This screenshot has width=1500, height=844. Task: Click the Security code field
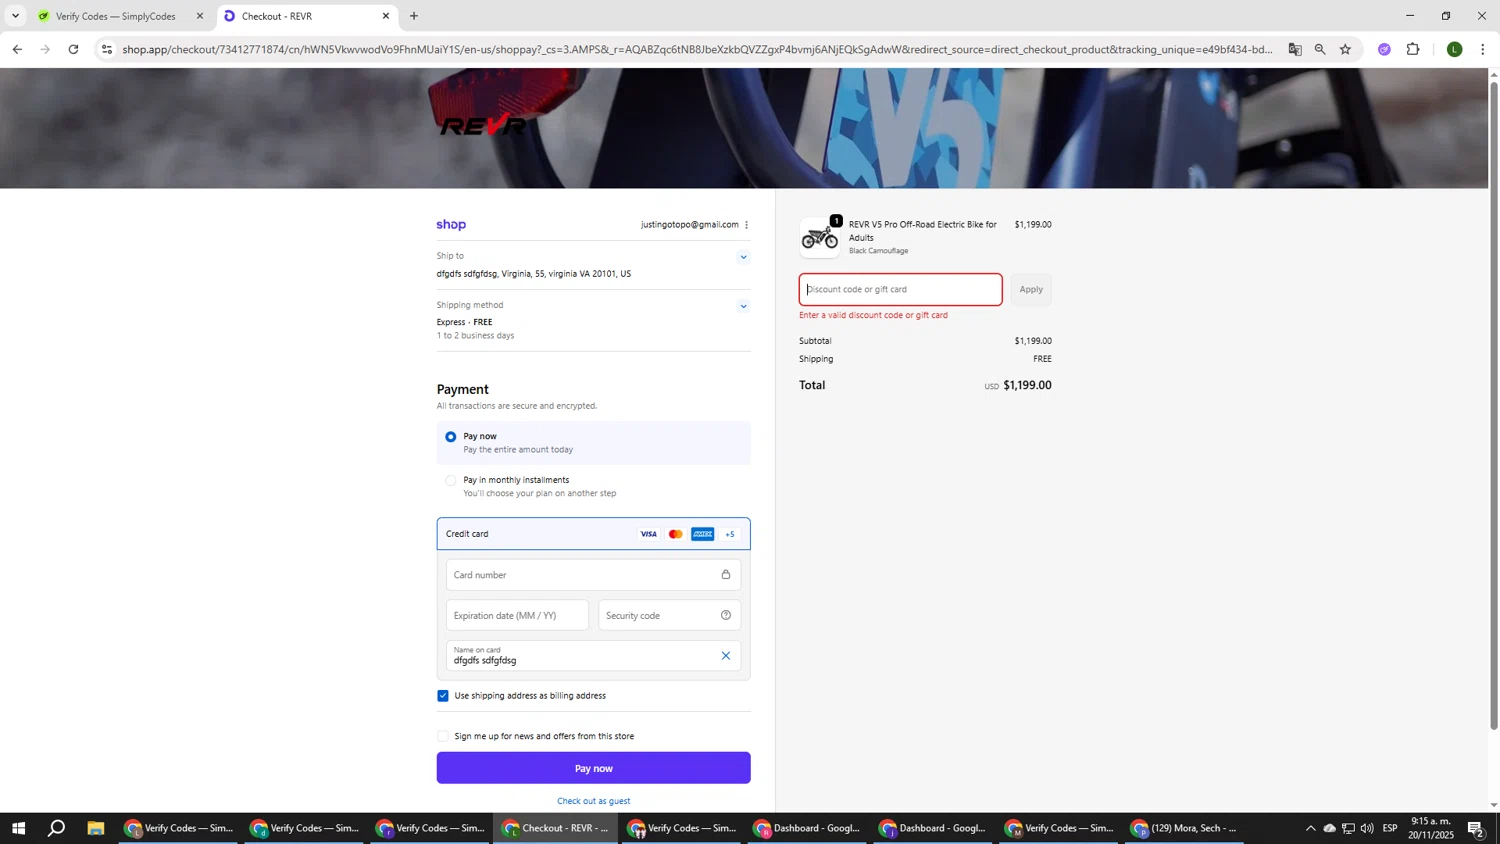coord(669,615)
